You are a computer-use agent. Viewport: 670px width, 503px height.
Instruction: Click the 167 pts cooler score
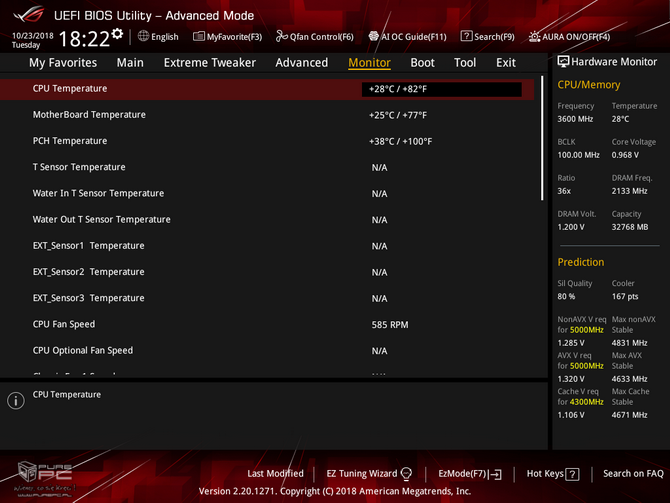click(625, 297)
